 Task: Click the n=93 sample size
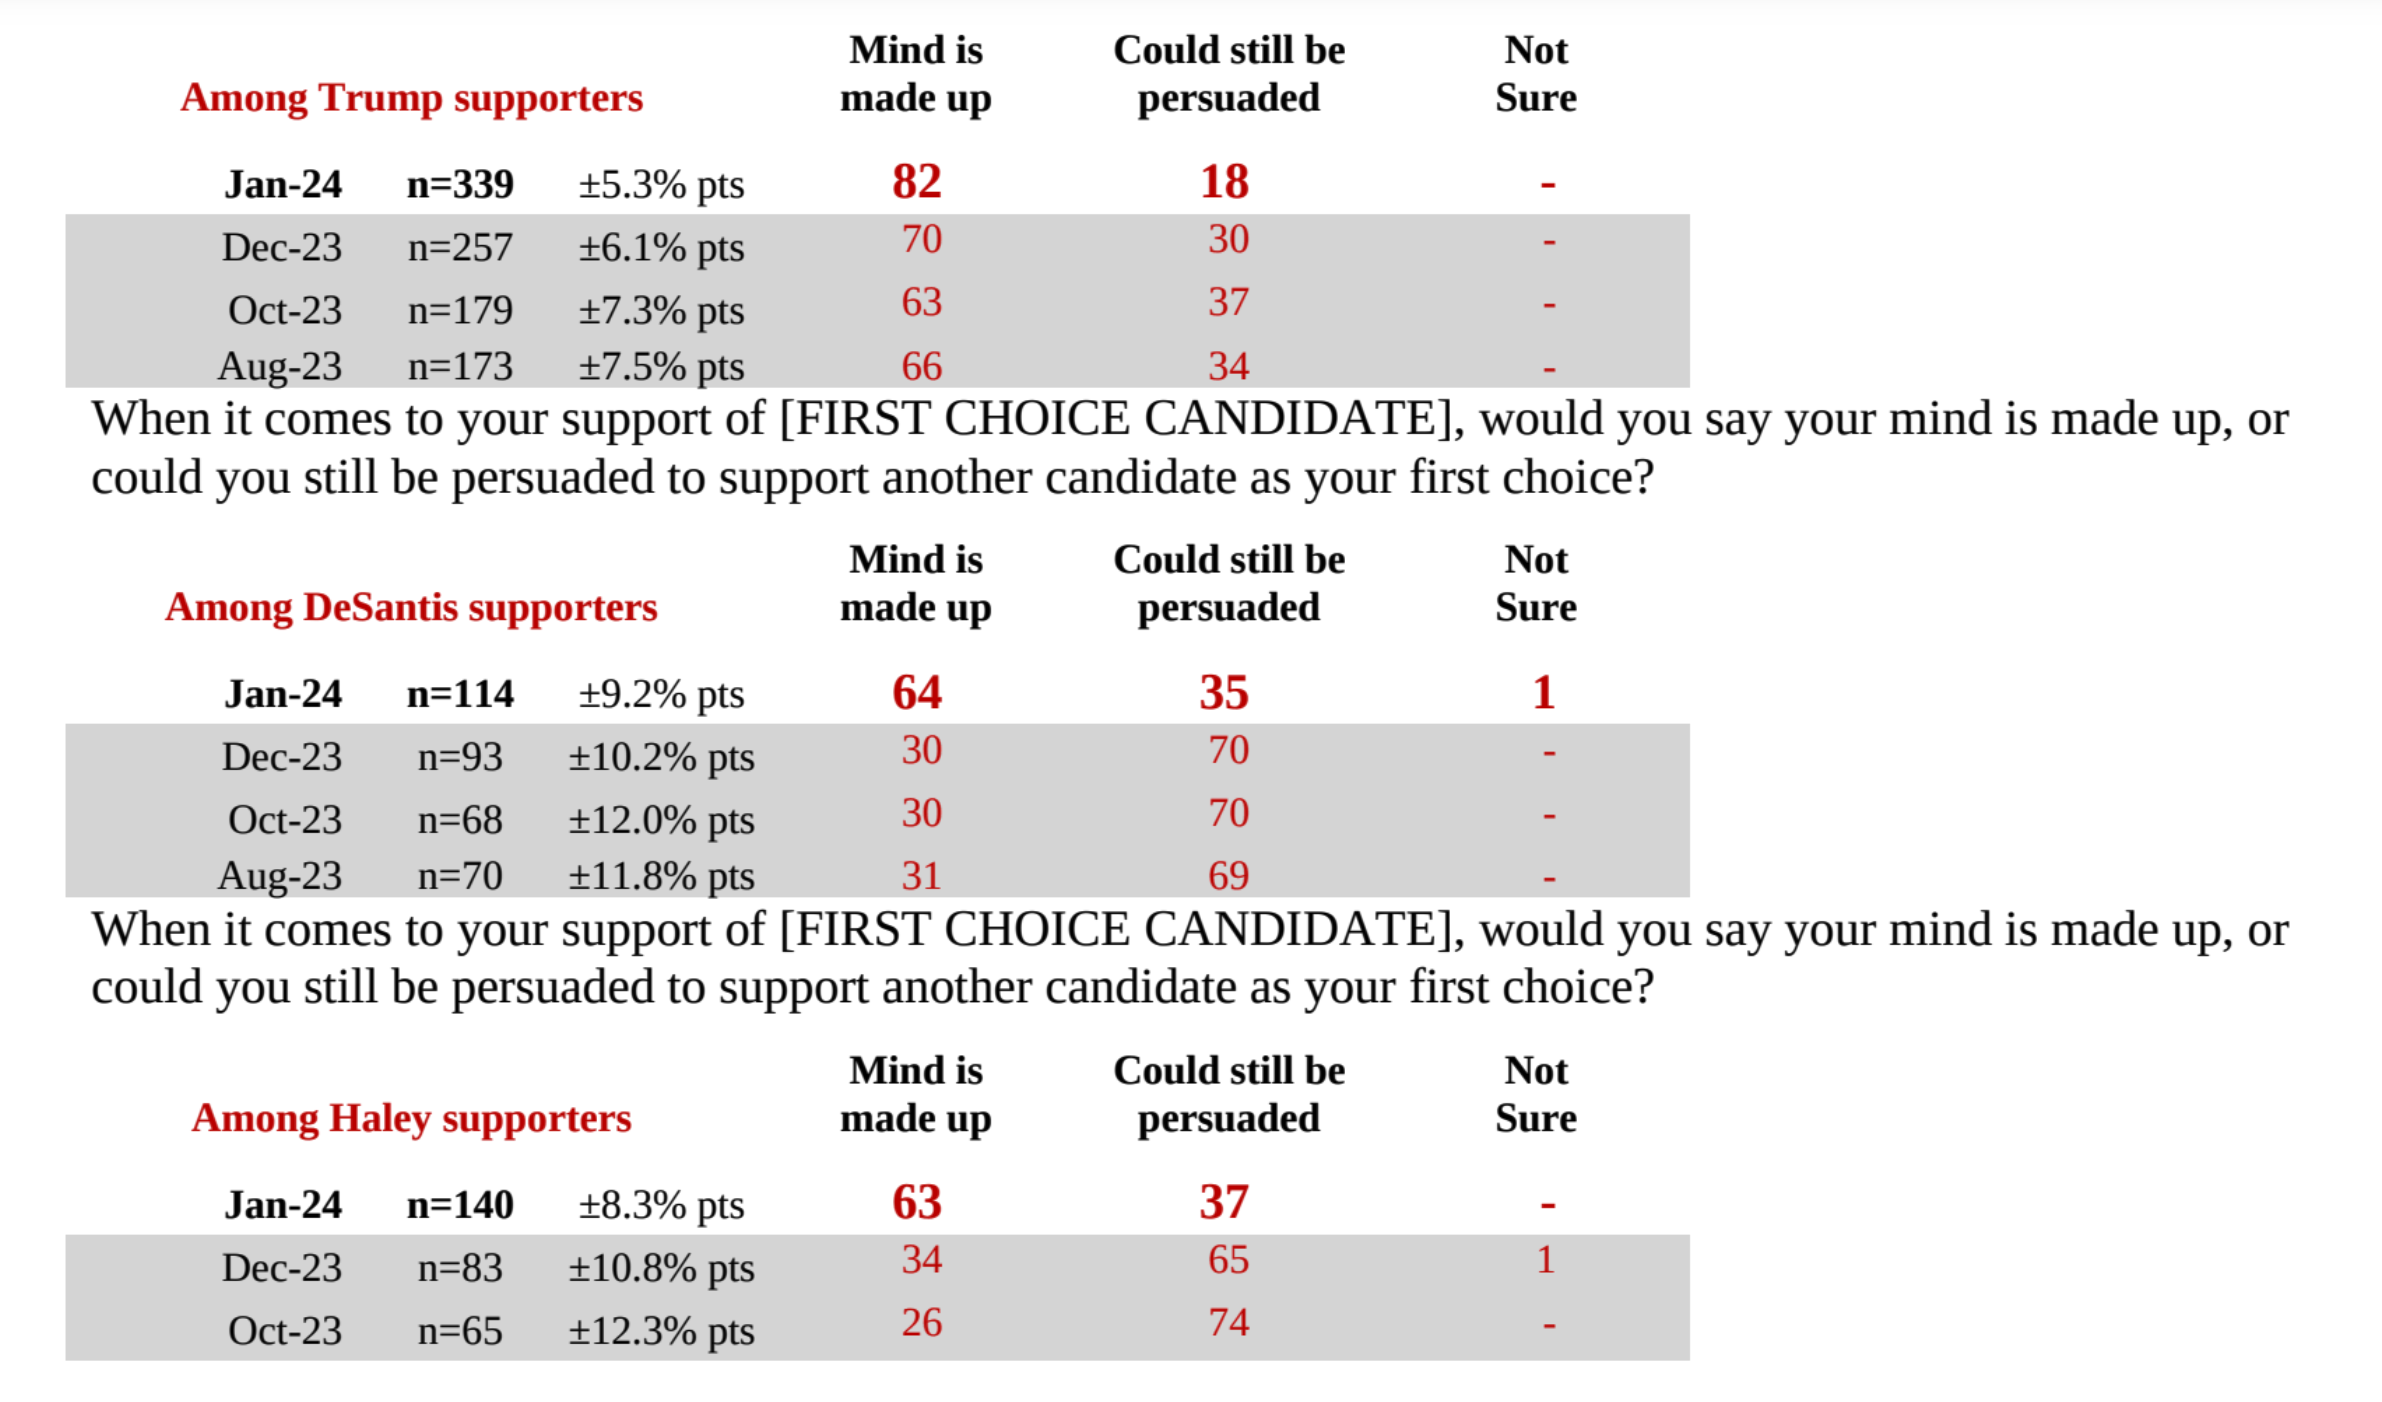(460, 758)
